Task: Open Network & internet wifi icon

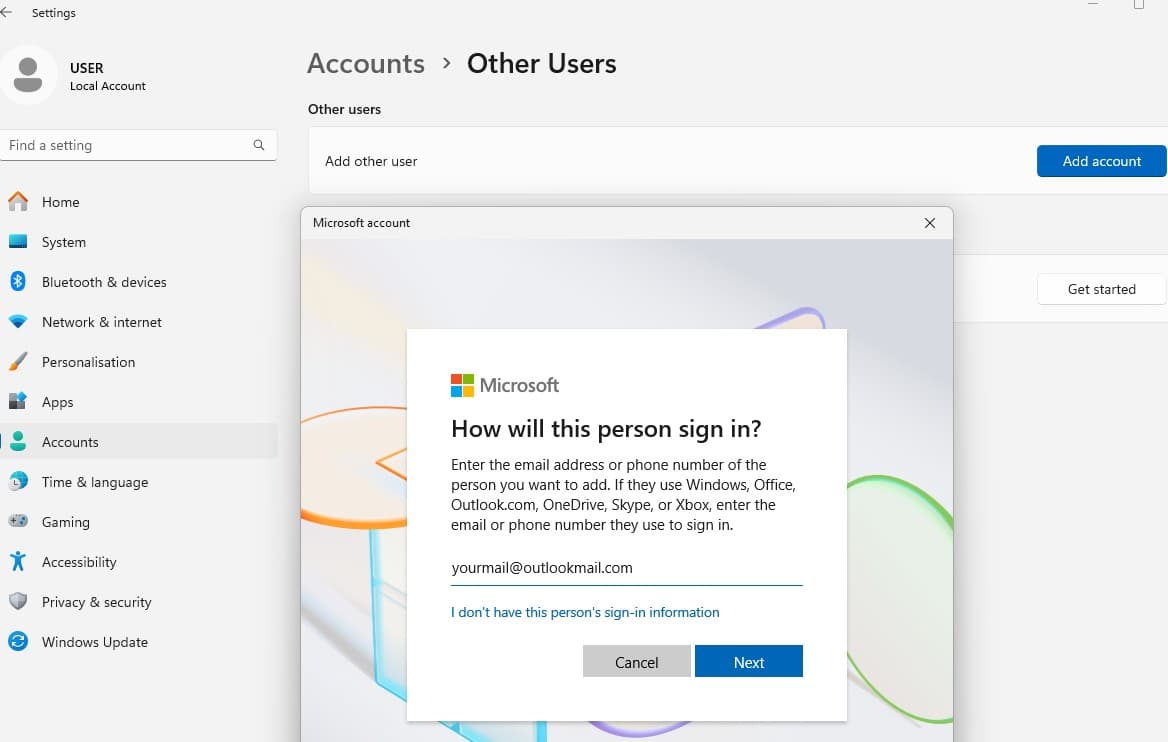Action: pos(18,322)
